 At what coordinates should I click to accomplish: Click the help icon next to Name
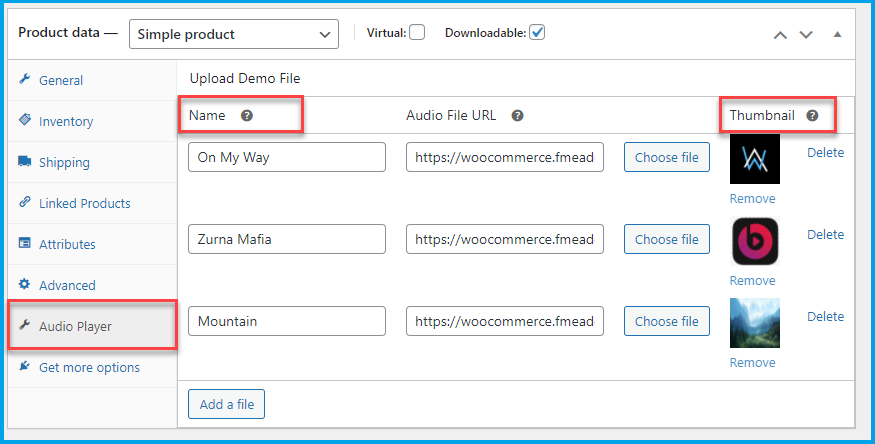(x=247, y=115)
